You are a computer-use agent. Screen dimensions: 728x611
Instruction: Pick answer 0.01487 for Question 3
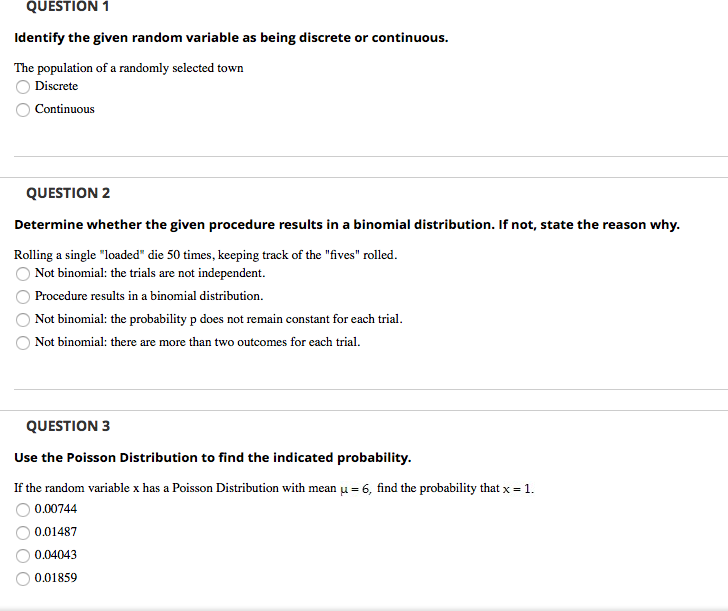(x=23, y=533)
